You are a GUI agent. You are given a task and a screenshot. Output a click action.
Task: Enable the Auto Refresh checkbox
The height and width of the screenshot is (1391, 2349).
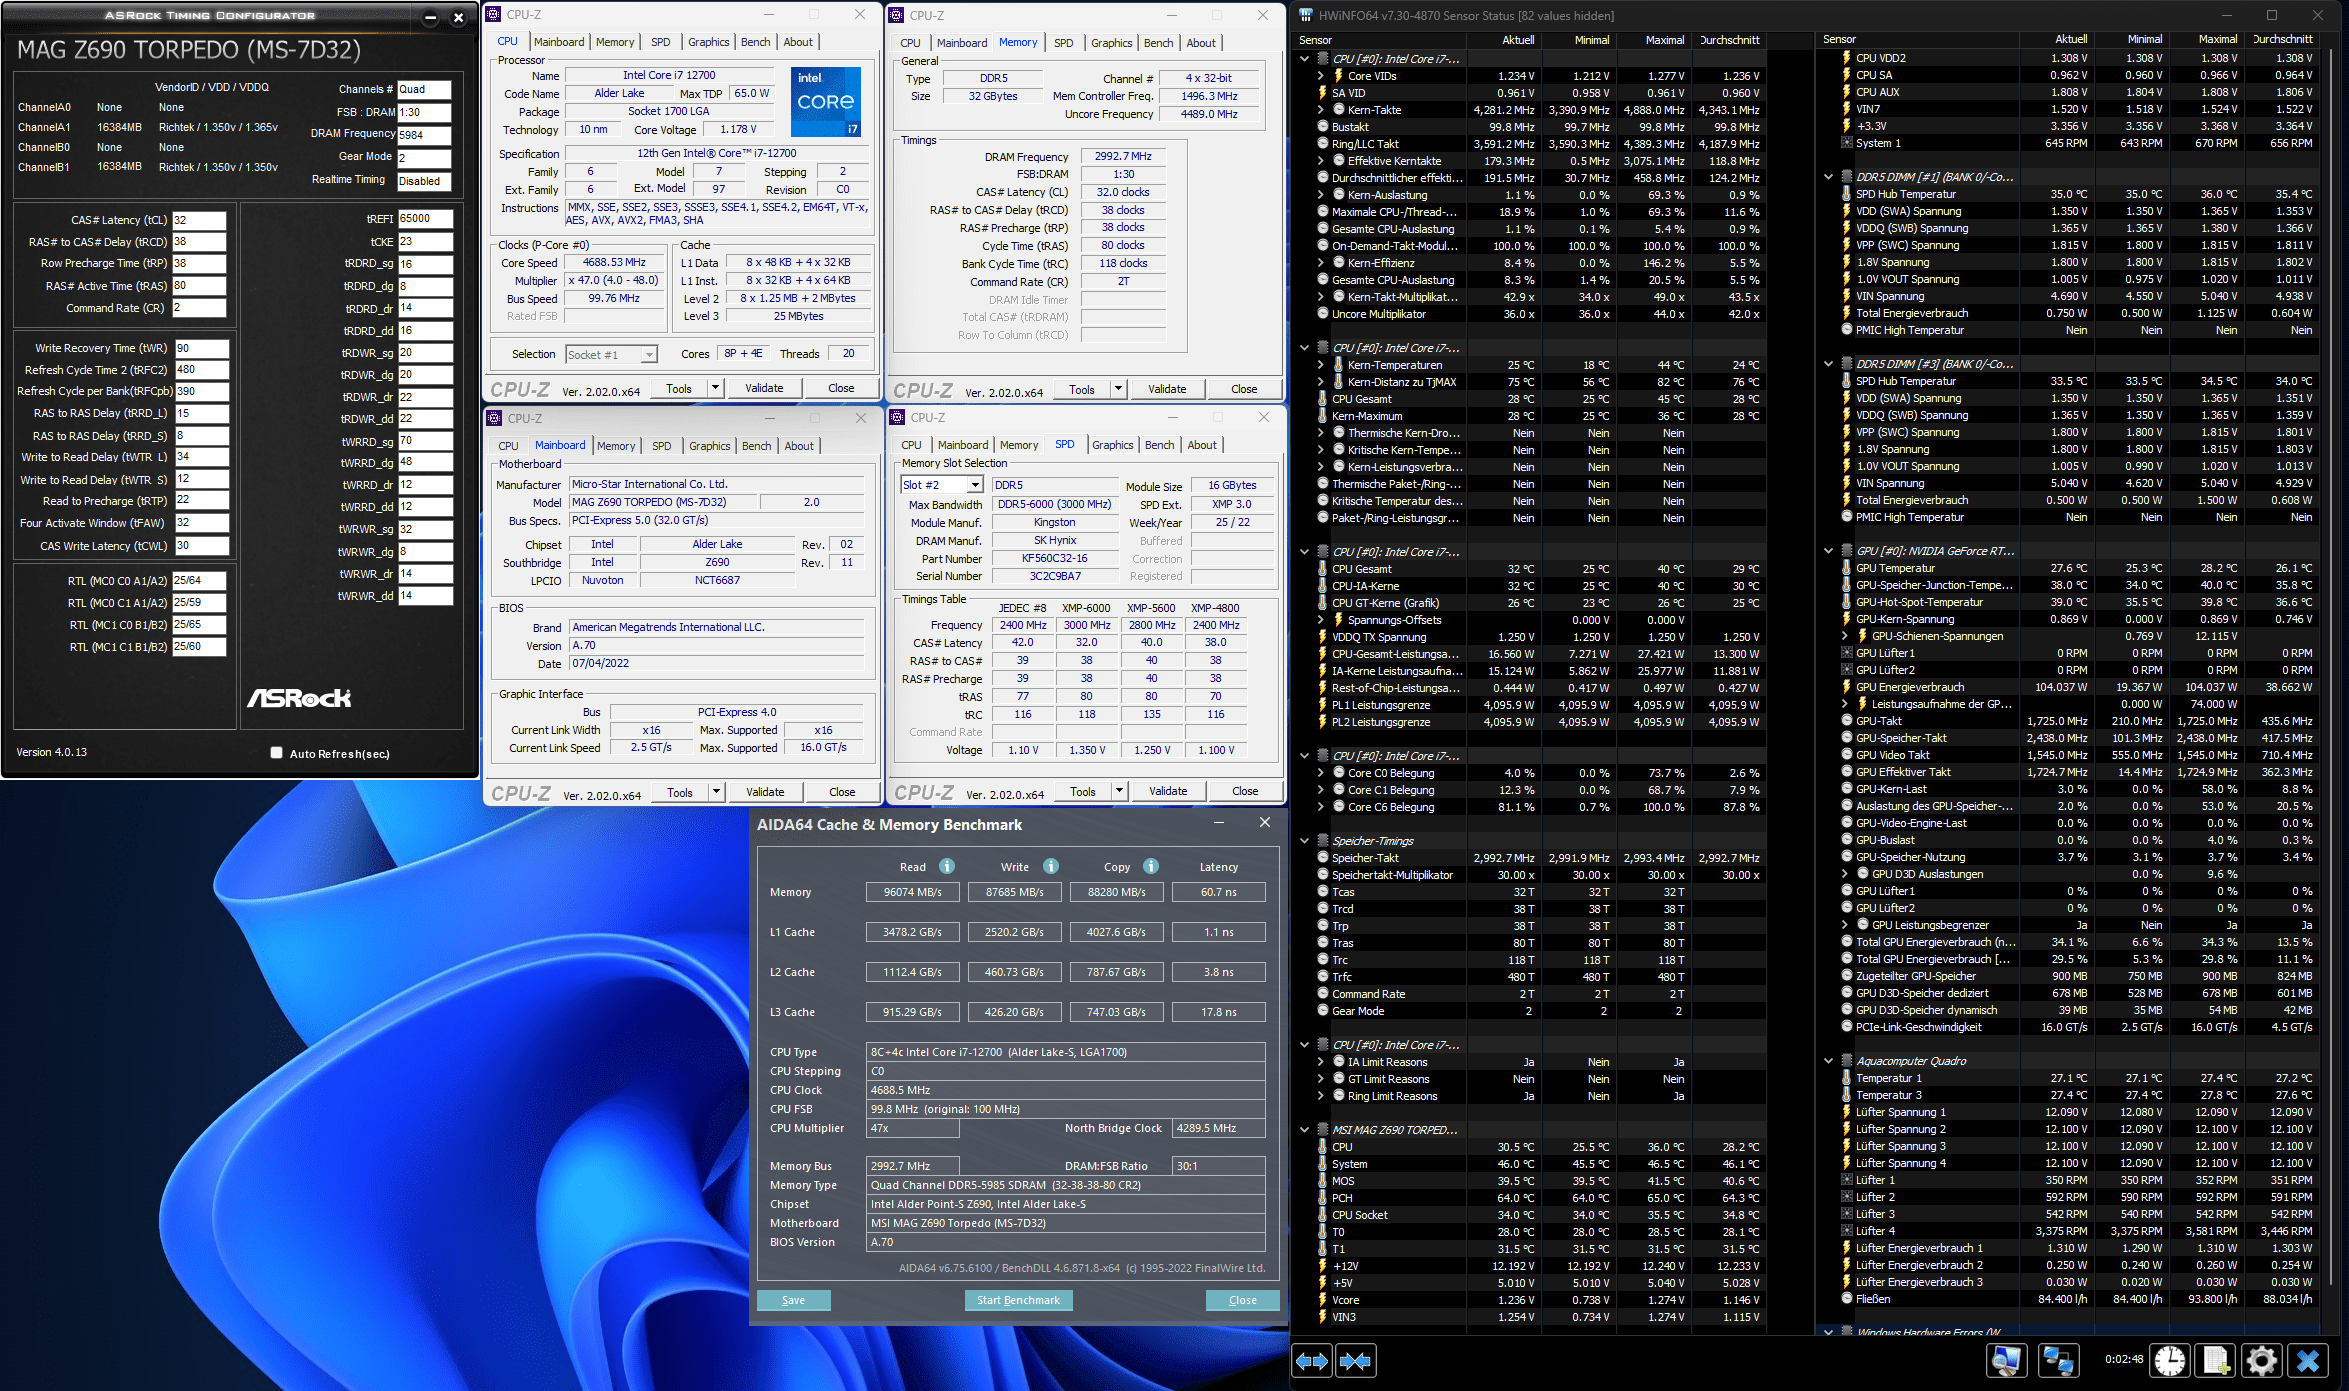pyautogui.click(x=277, y=753)
